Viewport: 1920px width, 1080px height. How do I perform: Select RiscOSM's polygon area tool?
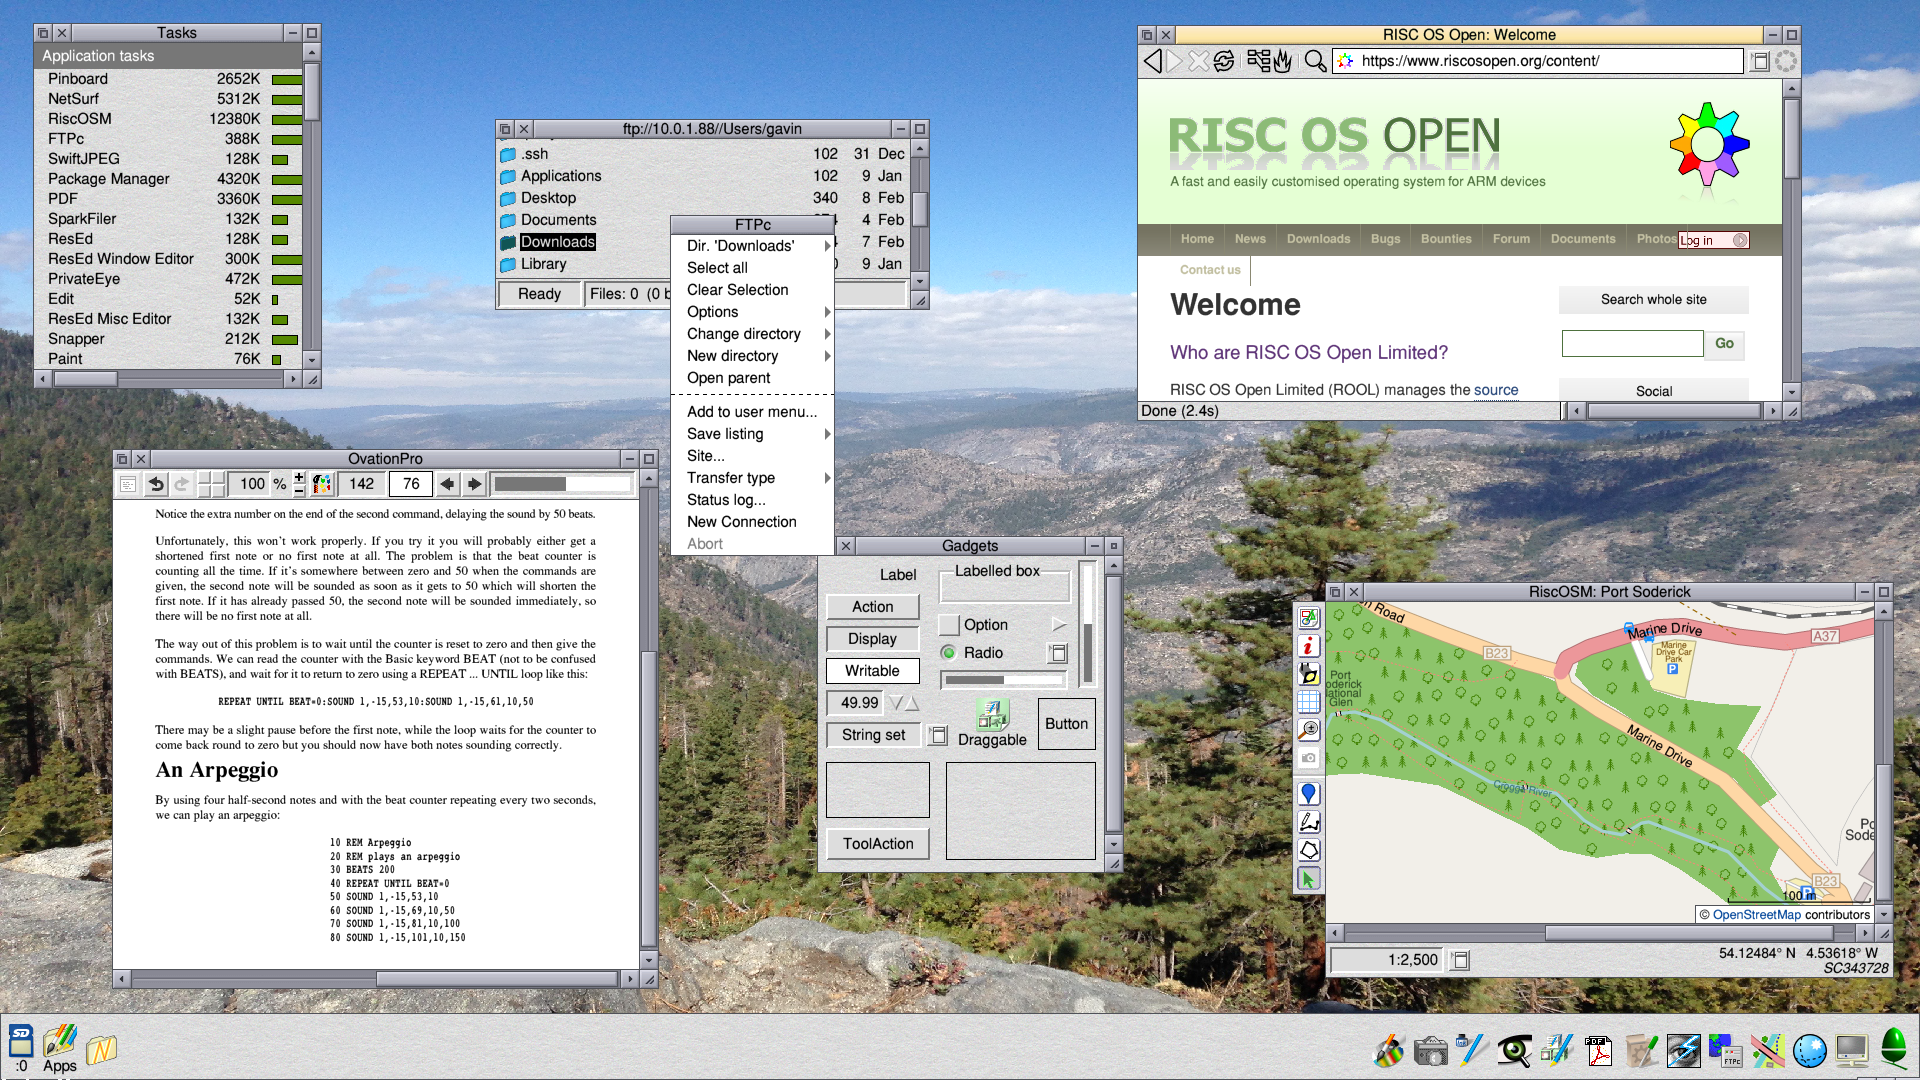tap(1308, 850)
